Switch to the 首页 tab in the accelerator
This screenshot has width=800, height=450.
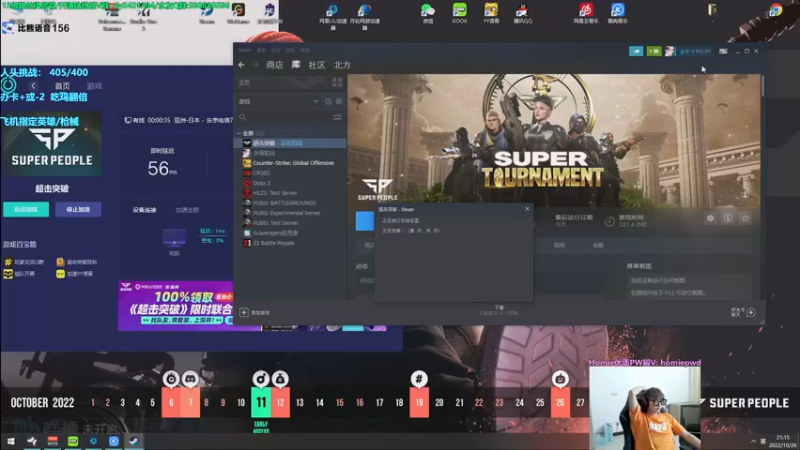62,86
